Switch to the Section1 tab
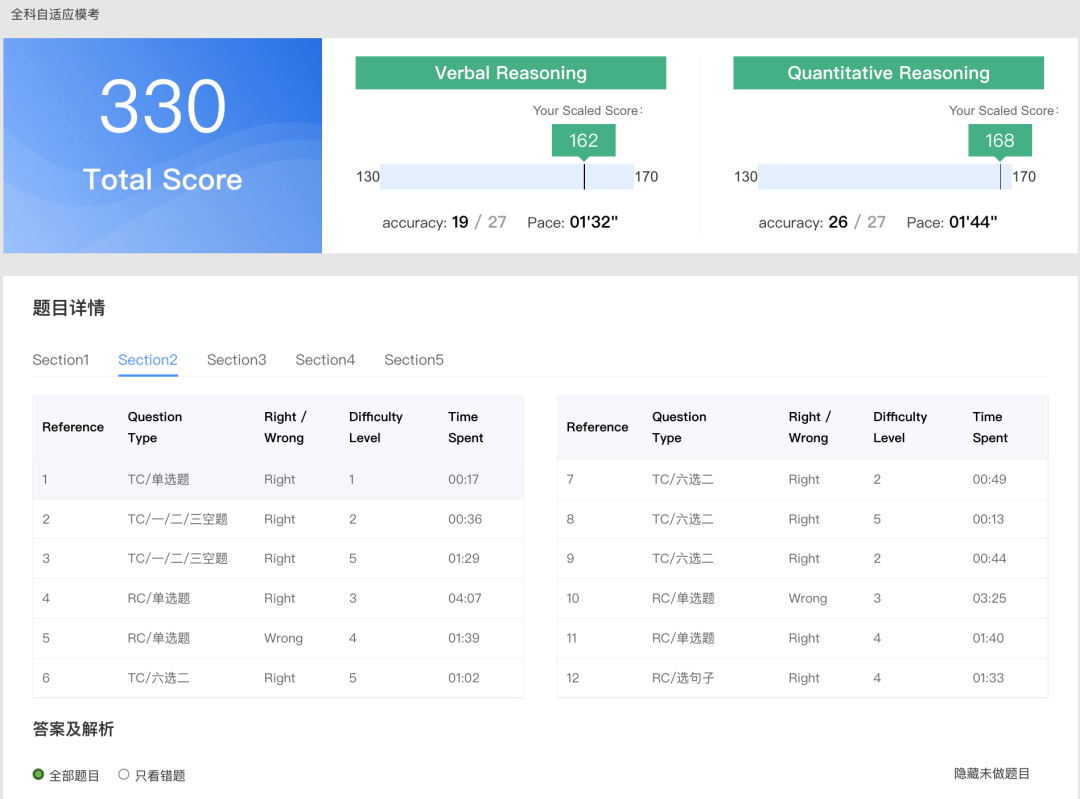 coord(61,360)
